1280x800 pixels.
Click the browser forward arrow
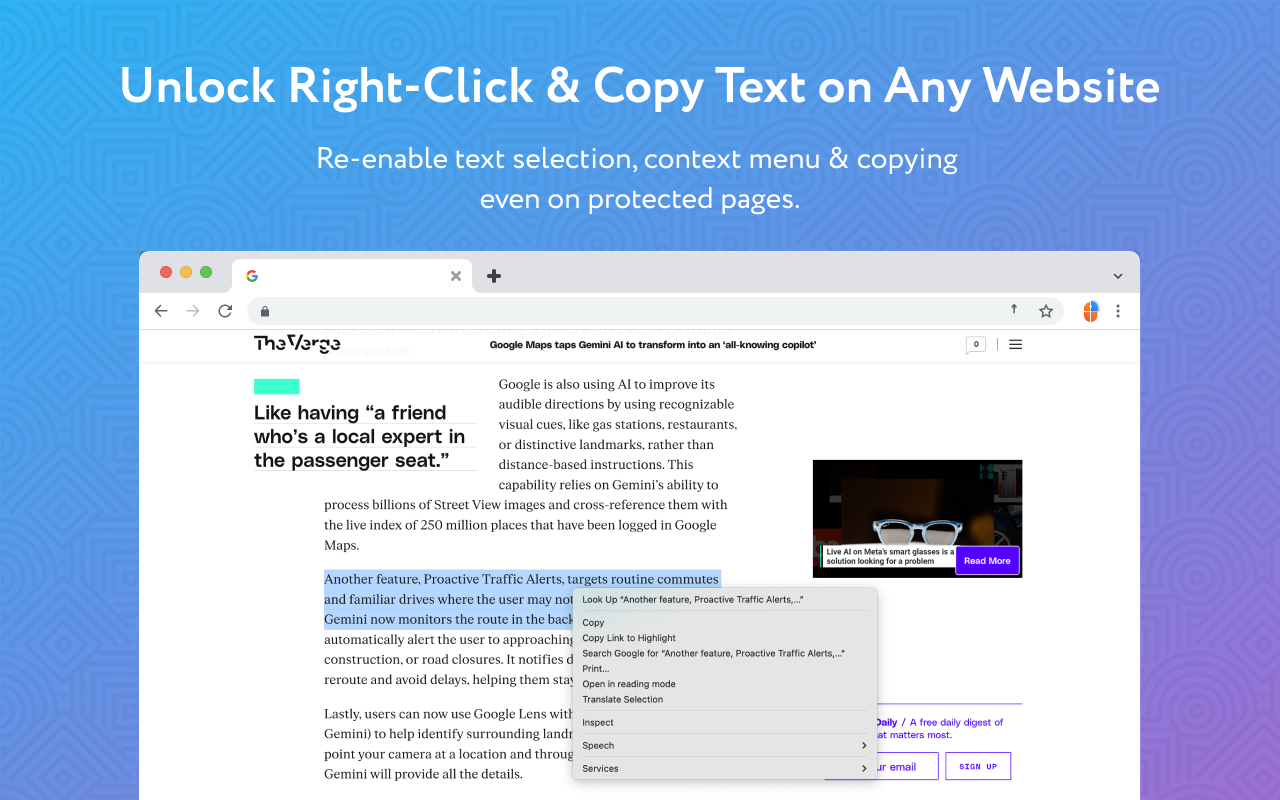(x=193, y=311)
